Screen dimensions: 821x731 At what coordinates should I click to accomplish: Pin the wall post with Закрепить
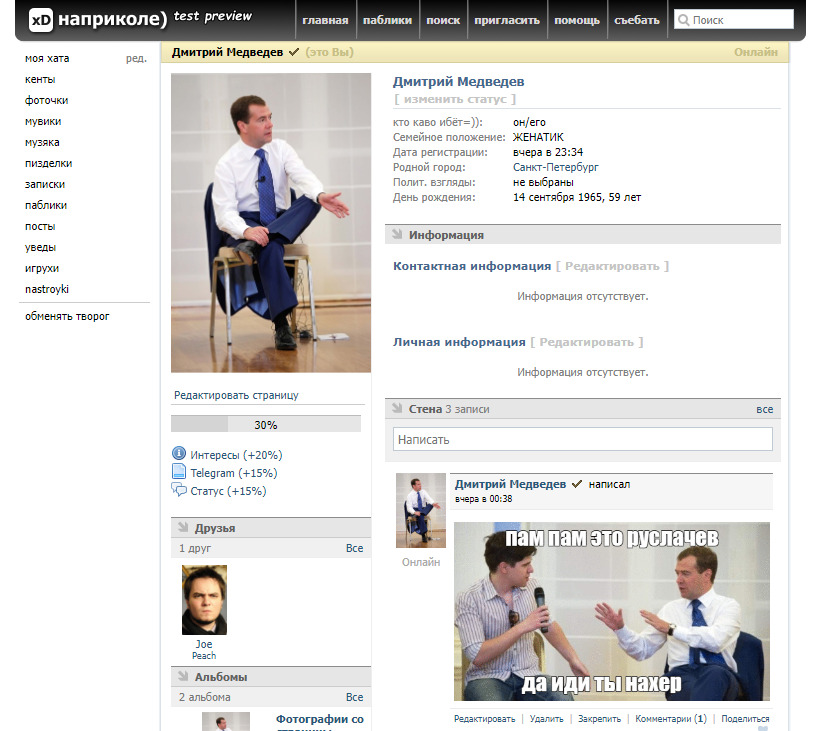point(599,718)
